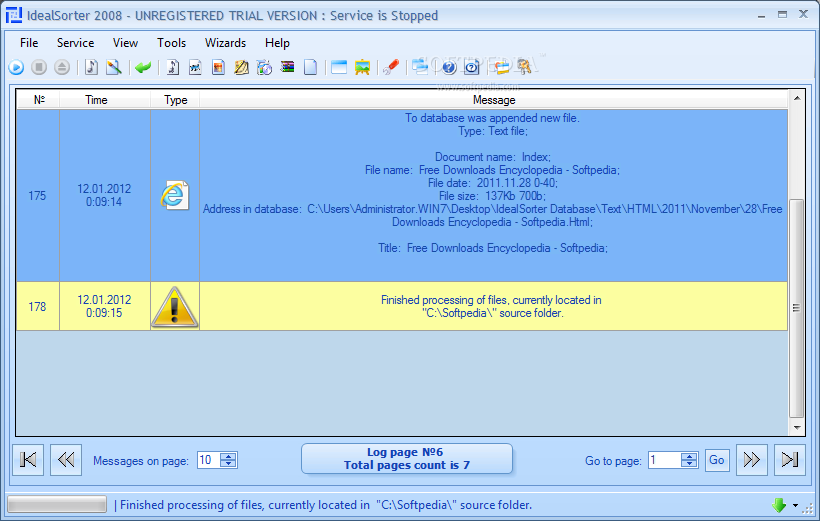Viewport: 820px width, 521px height.
Task: Select log entry number 175
Action: pyautogui.click(x=38, y=196)
